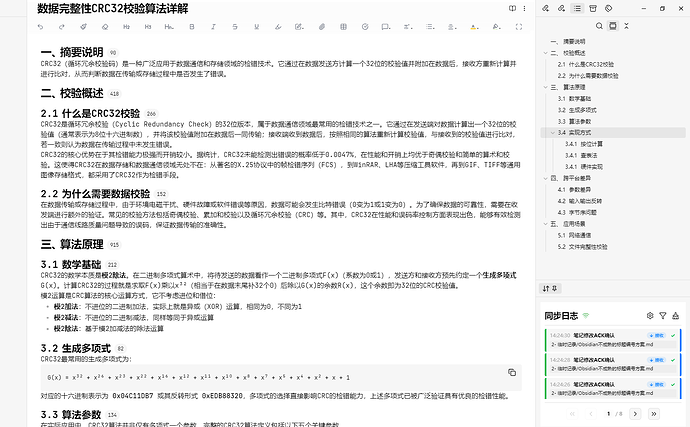Jump to 4.2 输入输出反转 in the outline
This screenshot has width=690, height=427.
(580, 201)
